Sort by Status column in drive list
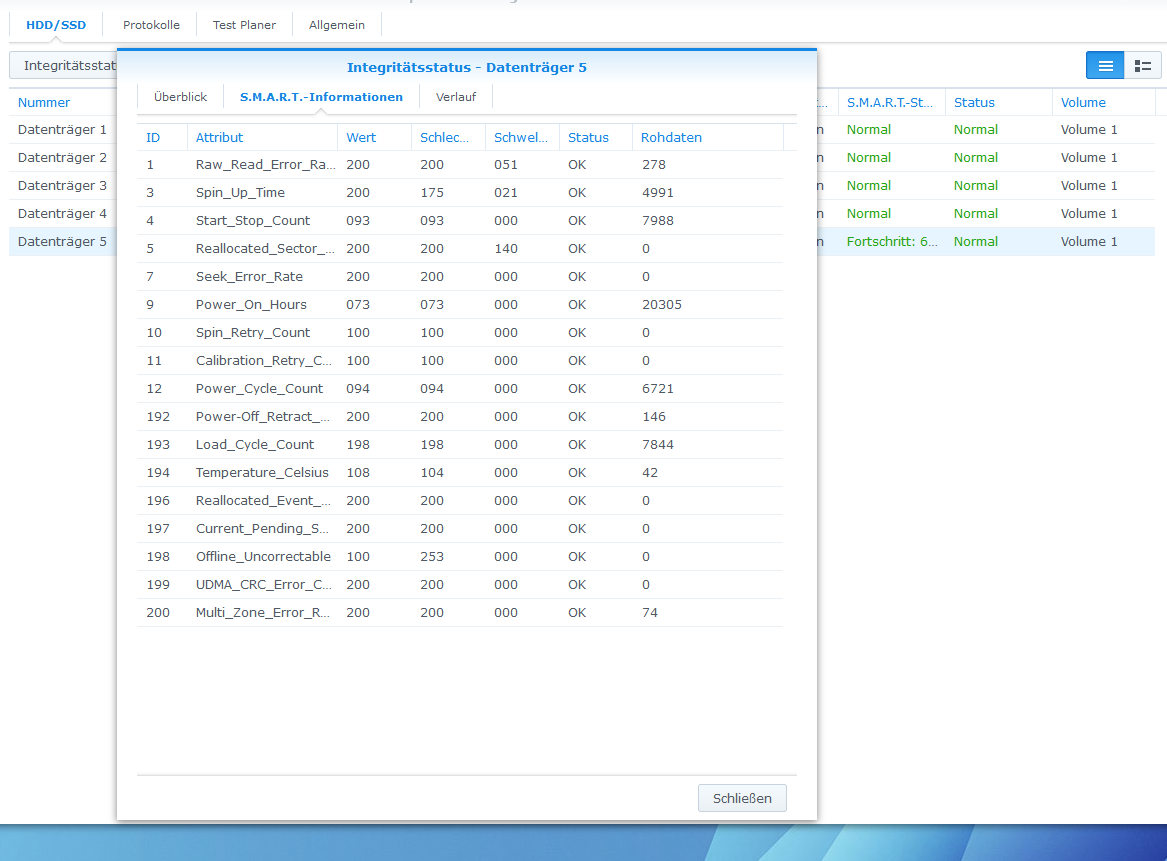This screenshot has height=861, width=1167. [998, 102]
